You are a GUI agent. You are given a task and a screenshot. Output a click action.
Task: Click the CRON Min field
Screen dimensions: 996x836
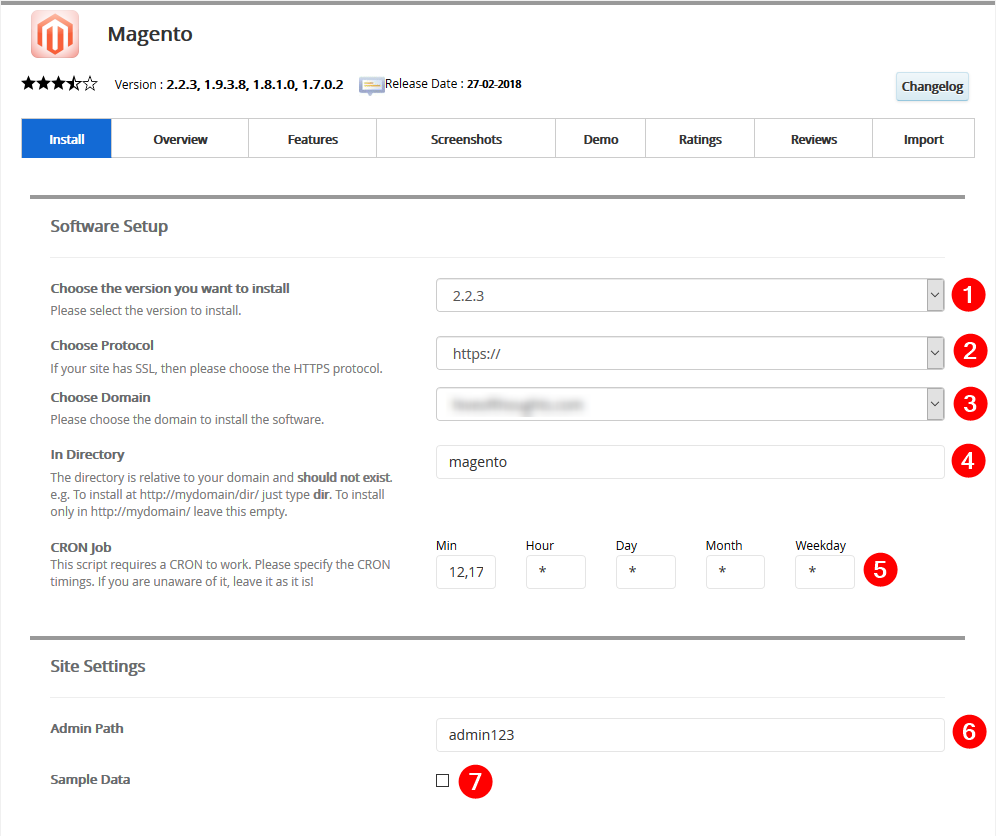click(466, 572)
